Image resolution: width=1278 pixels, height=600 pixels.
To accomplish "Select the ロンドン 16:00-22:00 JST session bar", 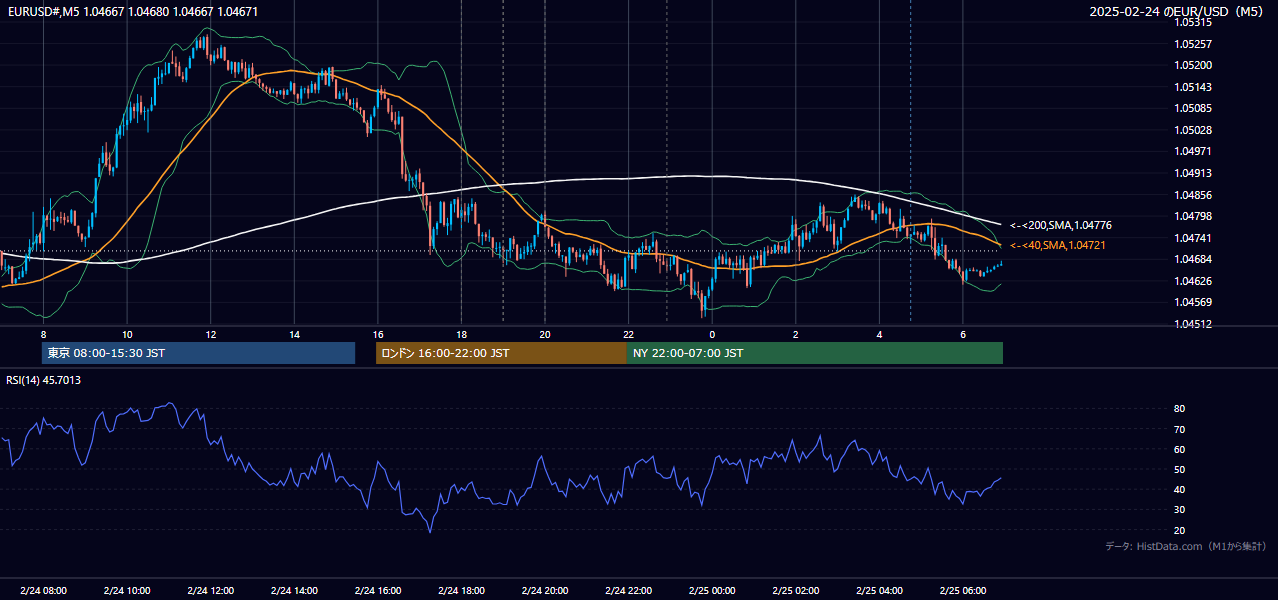I will (501, 353).
